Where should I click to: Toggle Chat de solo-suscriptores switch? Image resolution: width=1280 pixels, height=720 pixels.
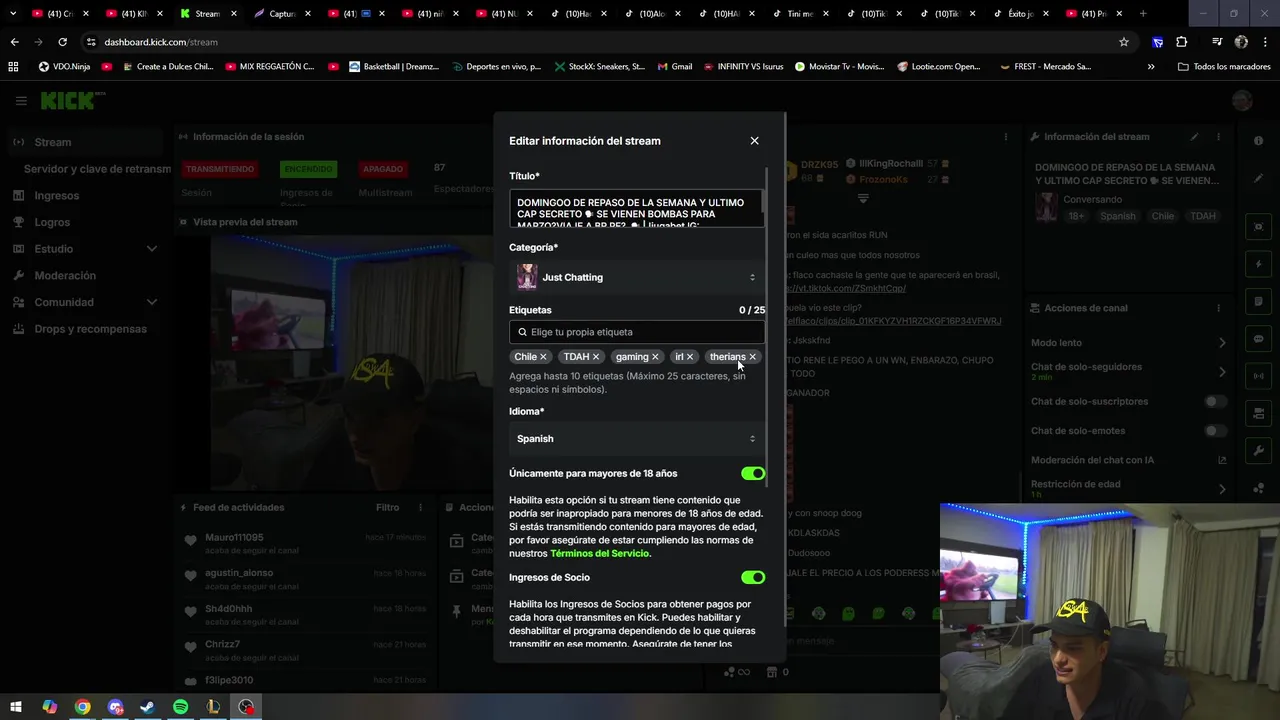tap(1215, 402)
